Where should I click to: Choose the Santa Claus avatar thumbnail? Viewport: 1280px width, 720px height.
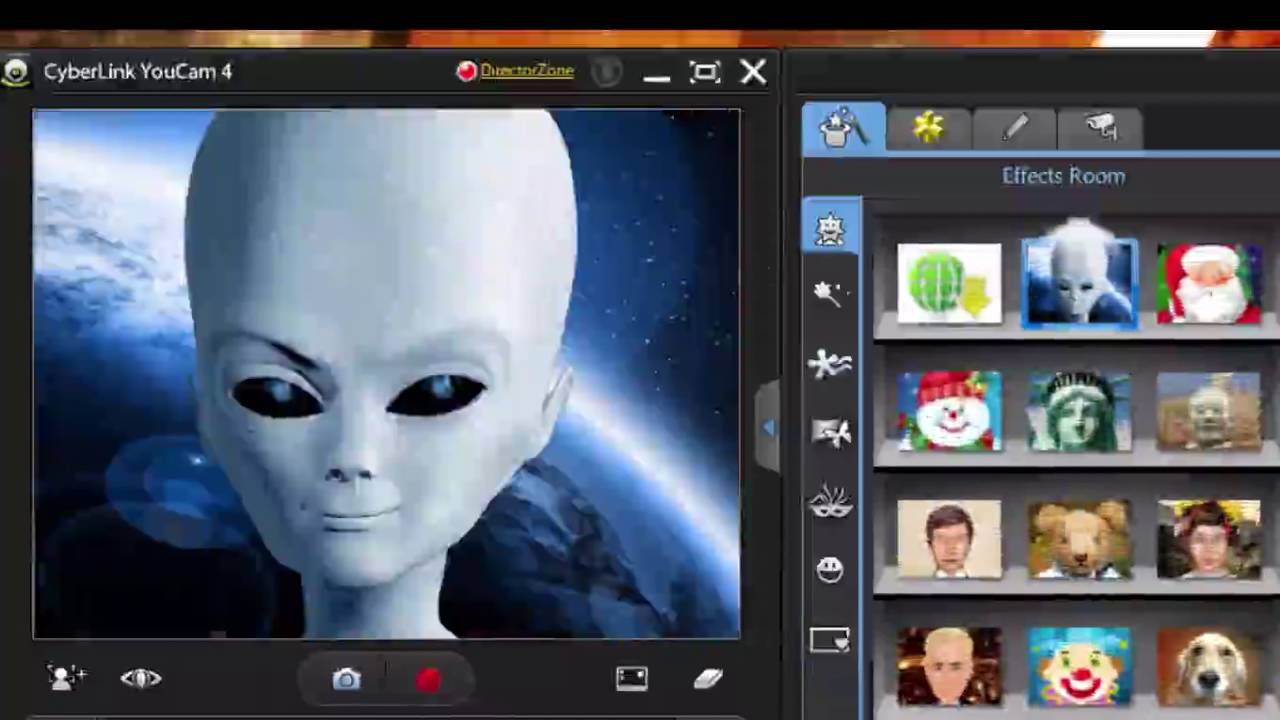1209,284
